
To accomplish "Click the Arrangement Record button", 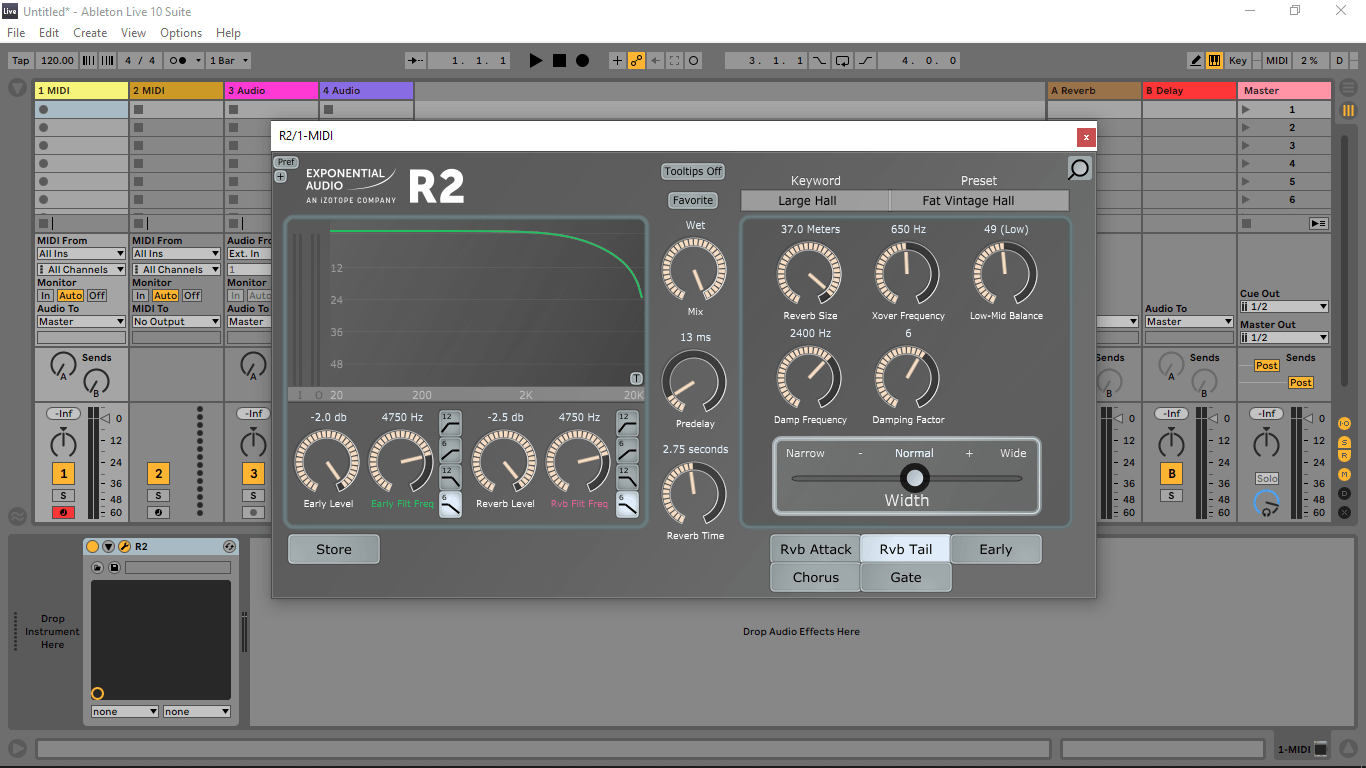I will (x=582, y=61).
